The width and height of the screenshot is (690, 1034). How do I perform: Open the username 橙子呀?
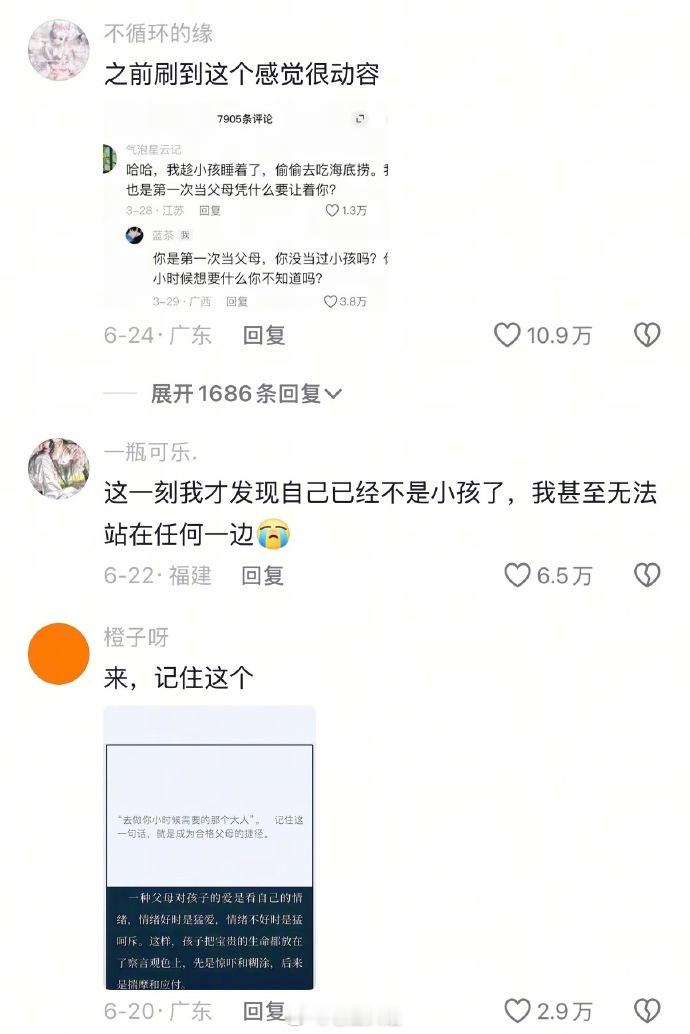coord(137,637)
